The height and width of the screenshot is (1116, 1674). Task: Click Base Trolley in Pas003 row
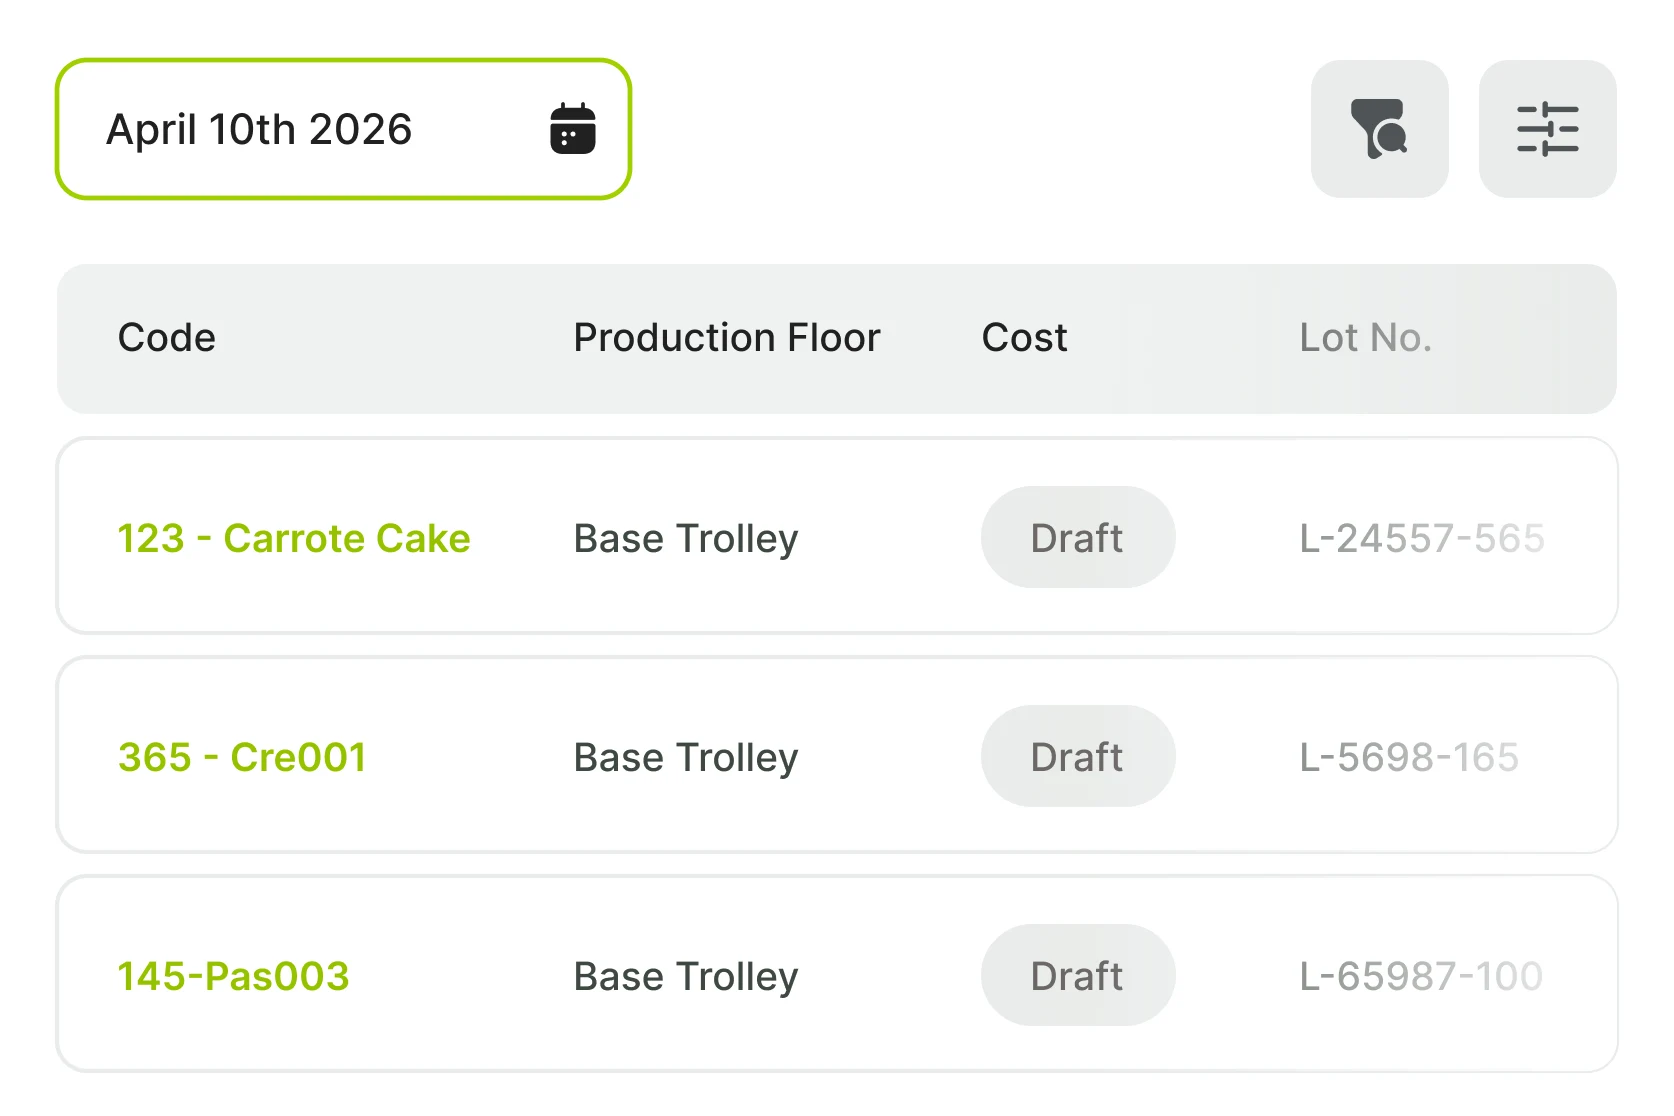coord(686,976)
